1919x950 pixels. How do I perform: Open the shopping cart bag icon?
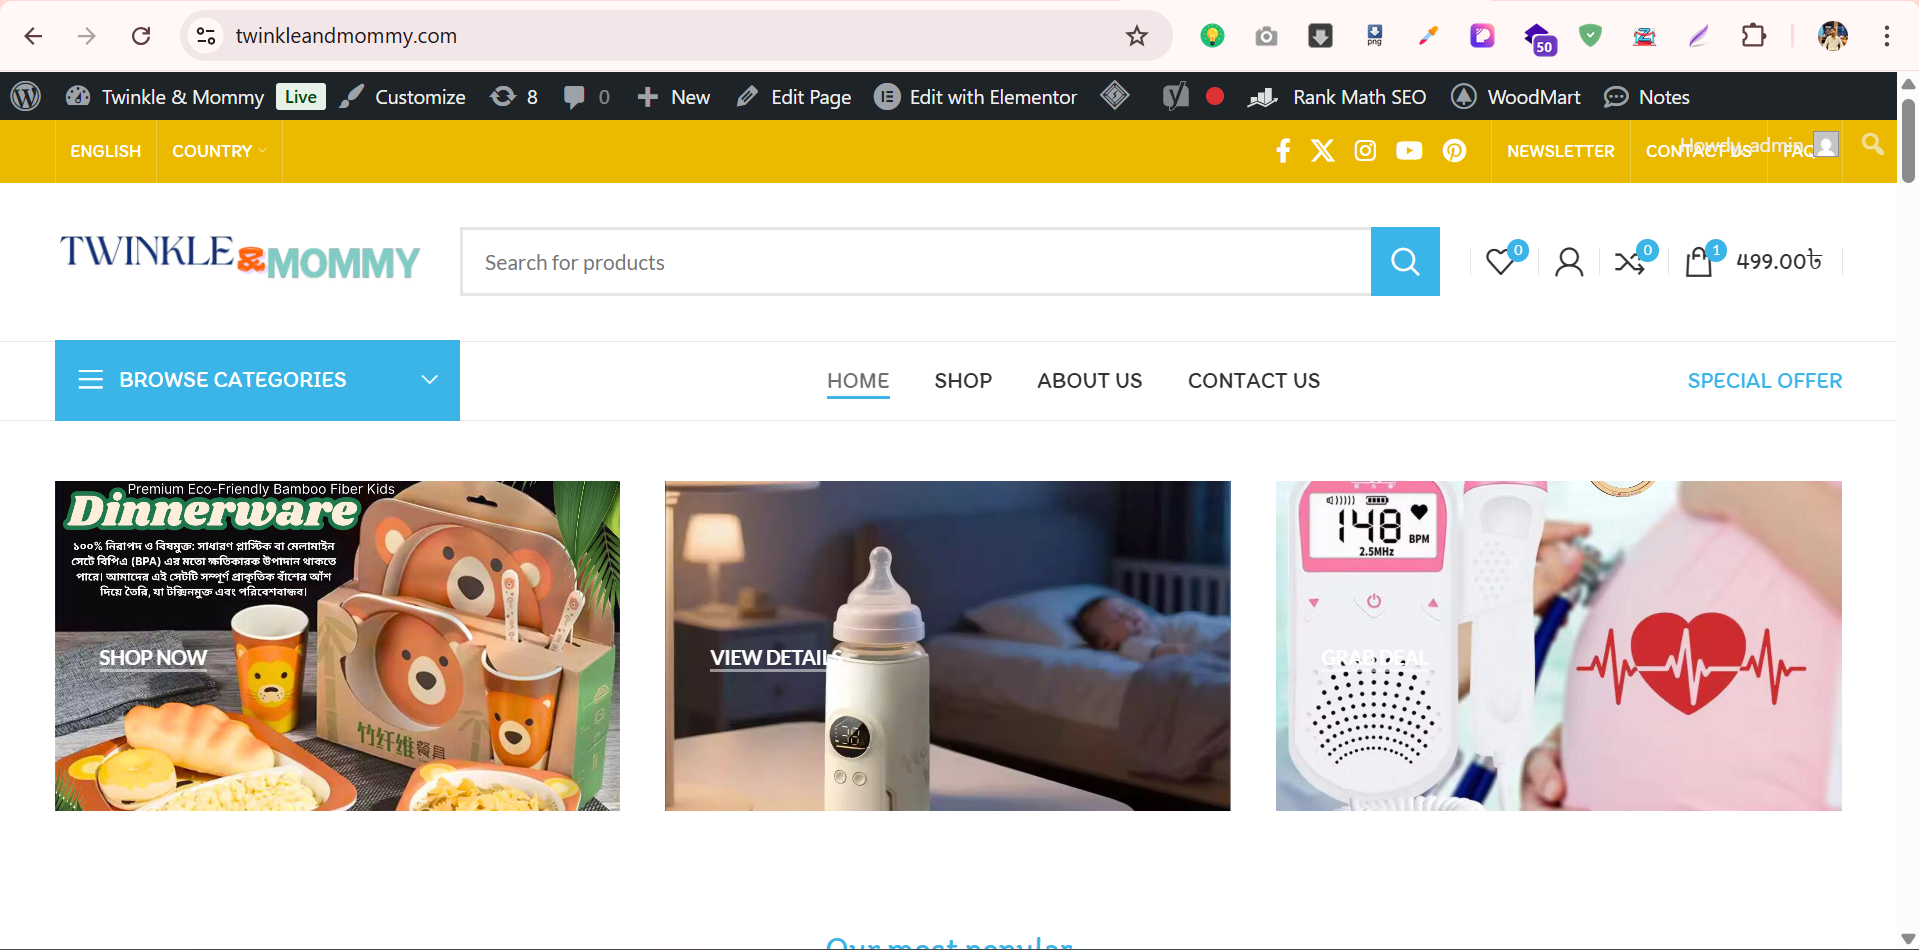pos(1699,262)
